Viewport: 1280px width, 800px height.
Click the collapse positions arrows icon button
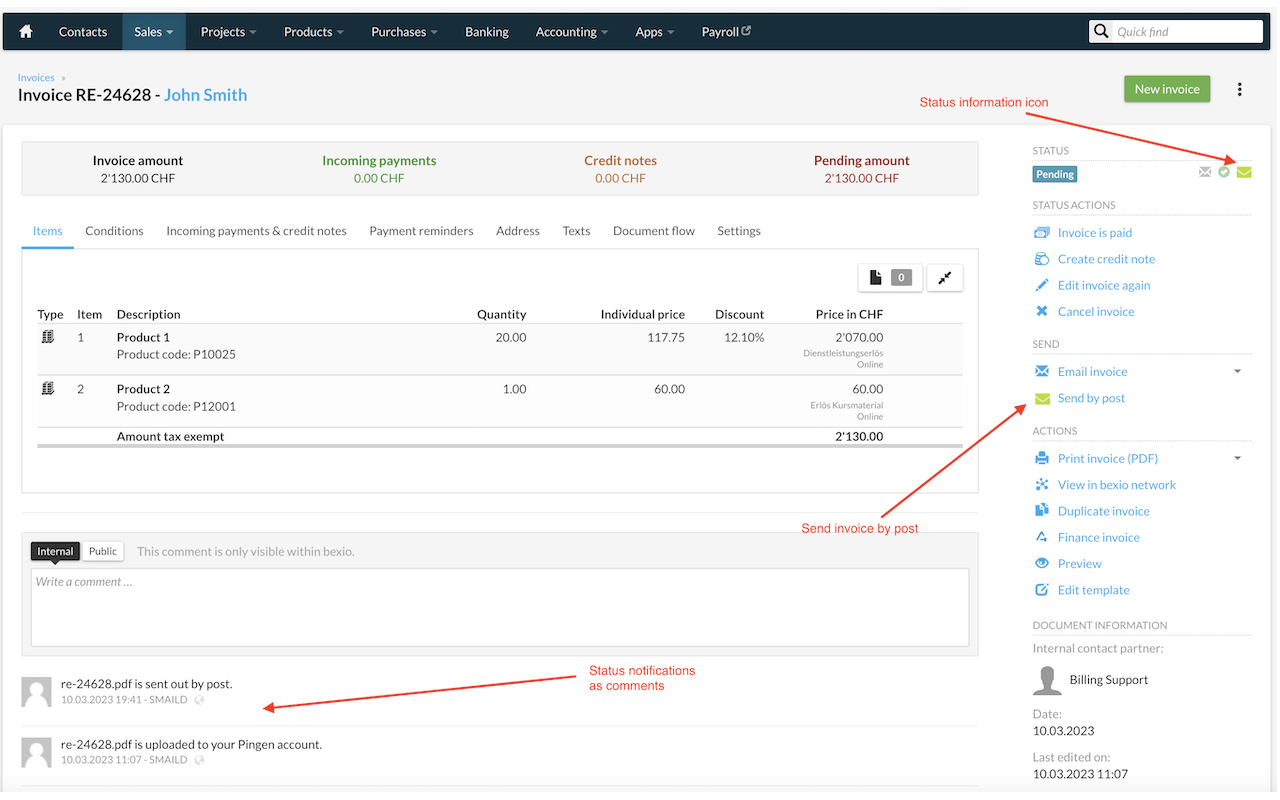click(945, 278)
